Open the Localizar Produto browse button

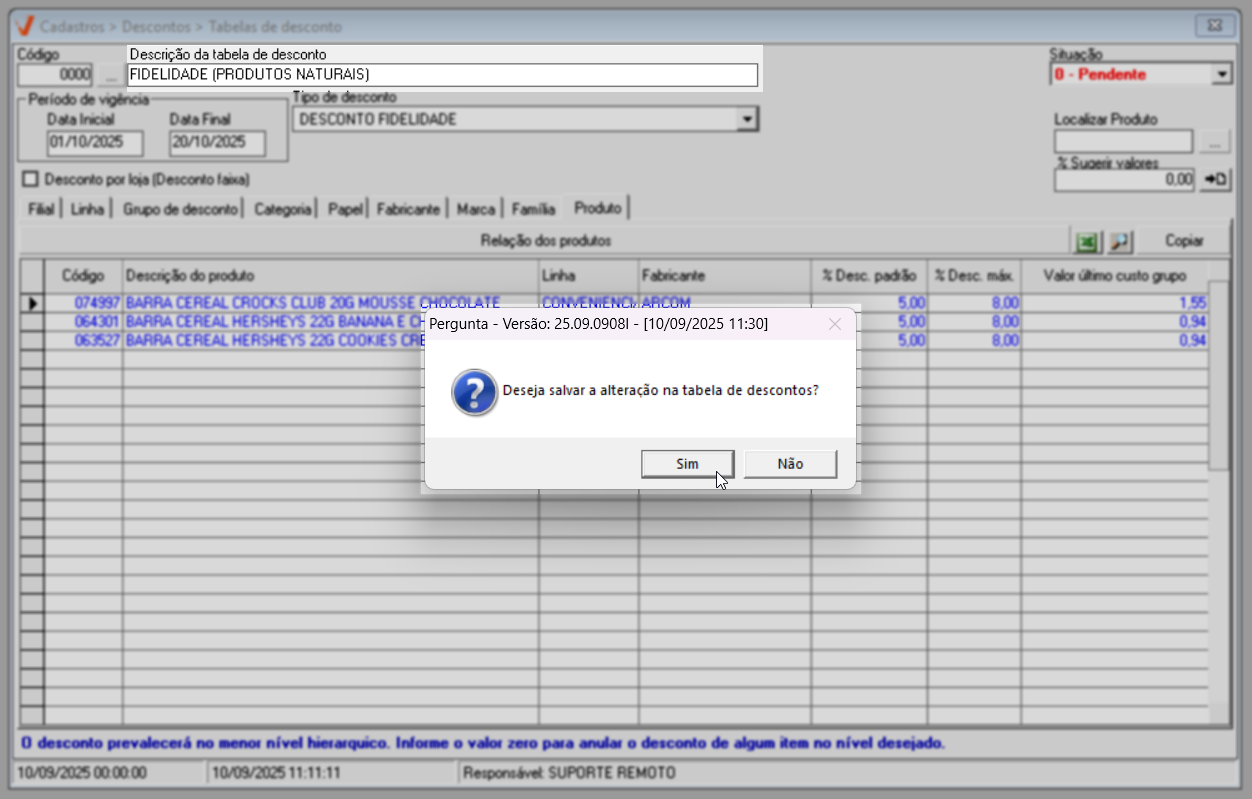pos(1214,141)
